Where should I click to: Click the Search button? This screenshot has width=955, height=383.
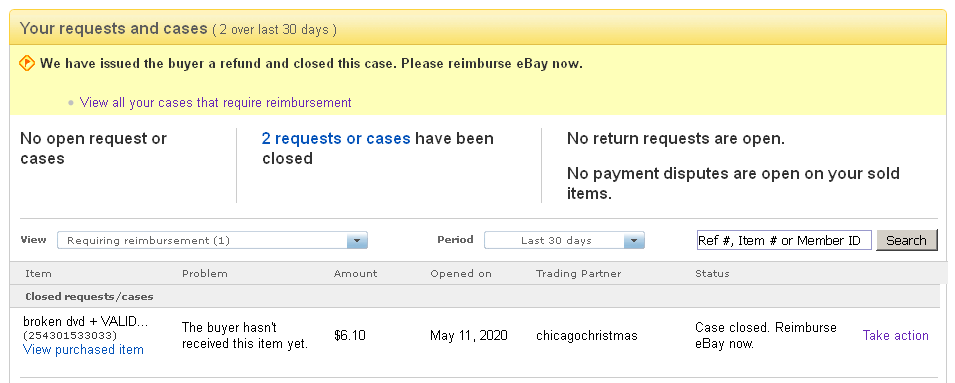coord(906,241)
